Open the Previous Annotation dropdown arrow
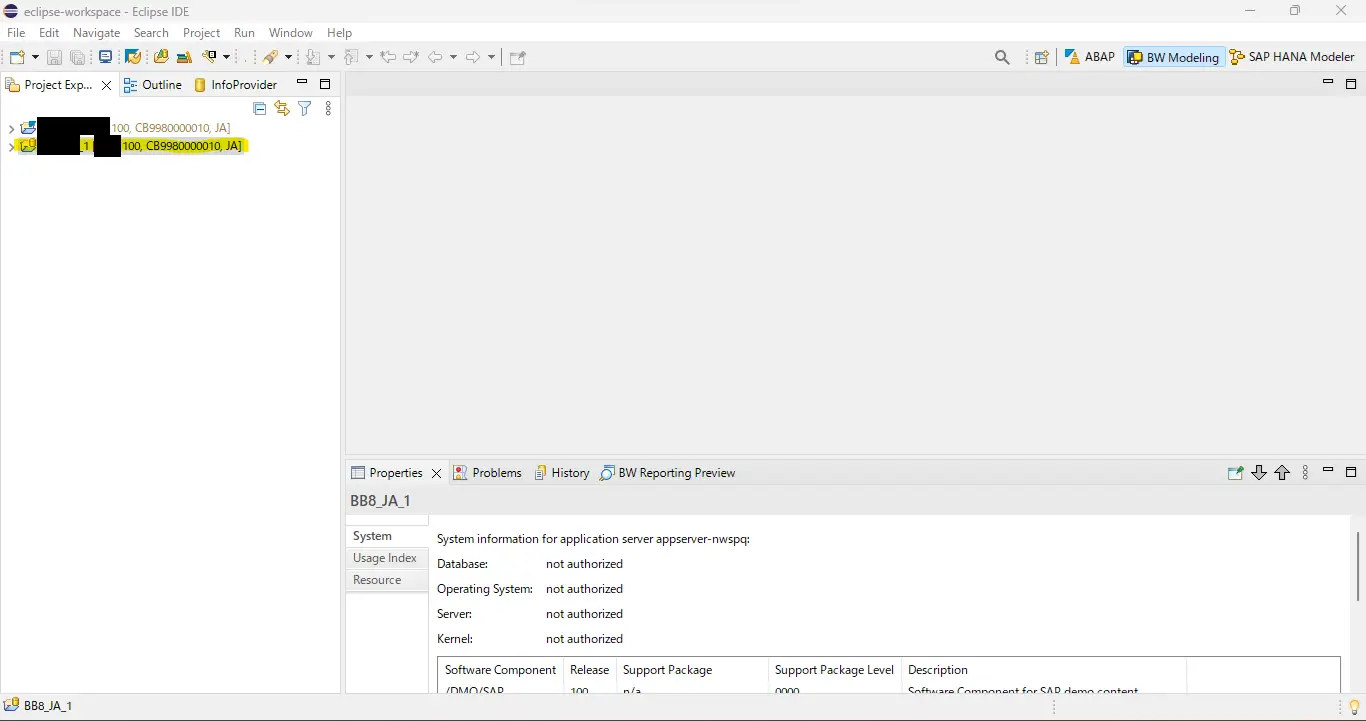This screenshot has height=721, width=1366. tap(369, 57)
